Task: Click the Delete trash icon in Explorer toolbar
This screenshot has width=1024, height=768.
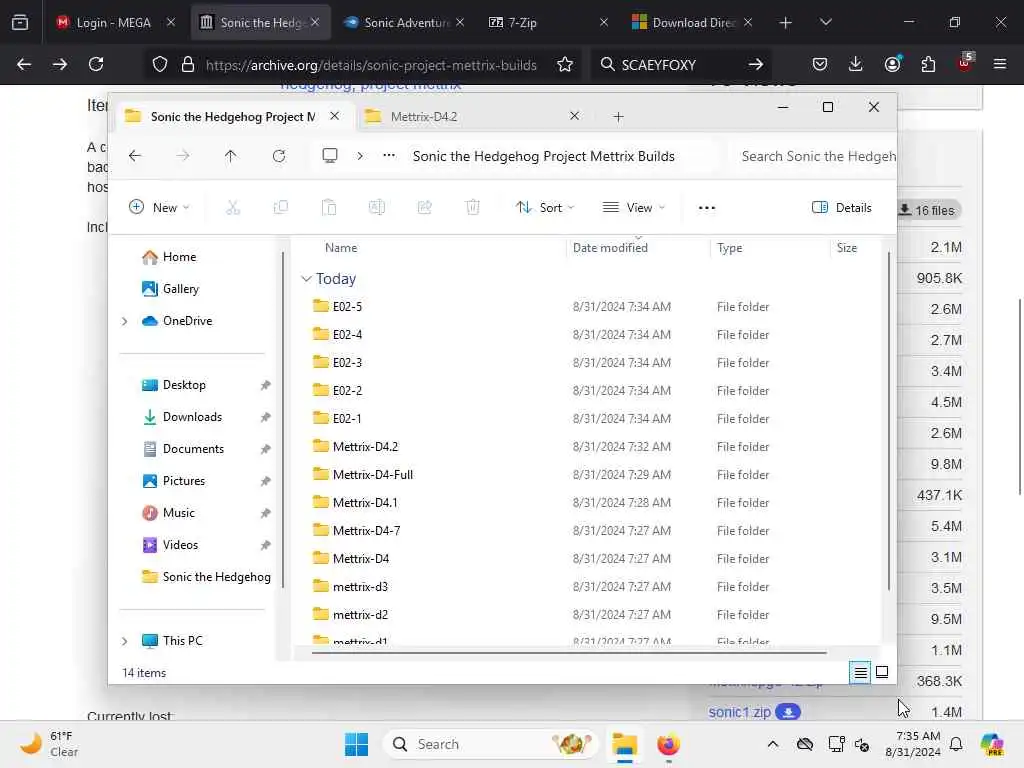Action: click(473, 208)
